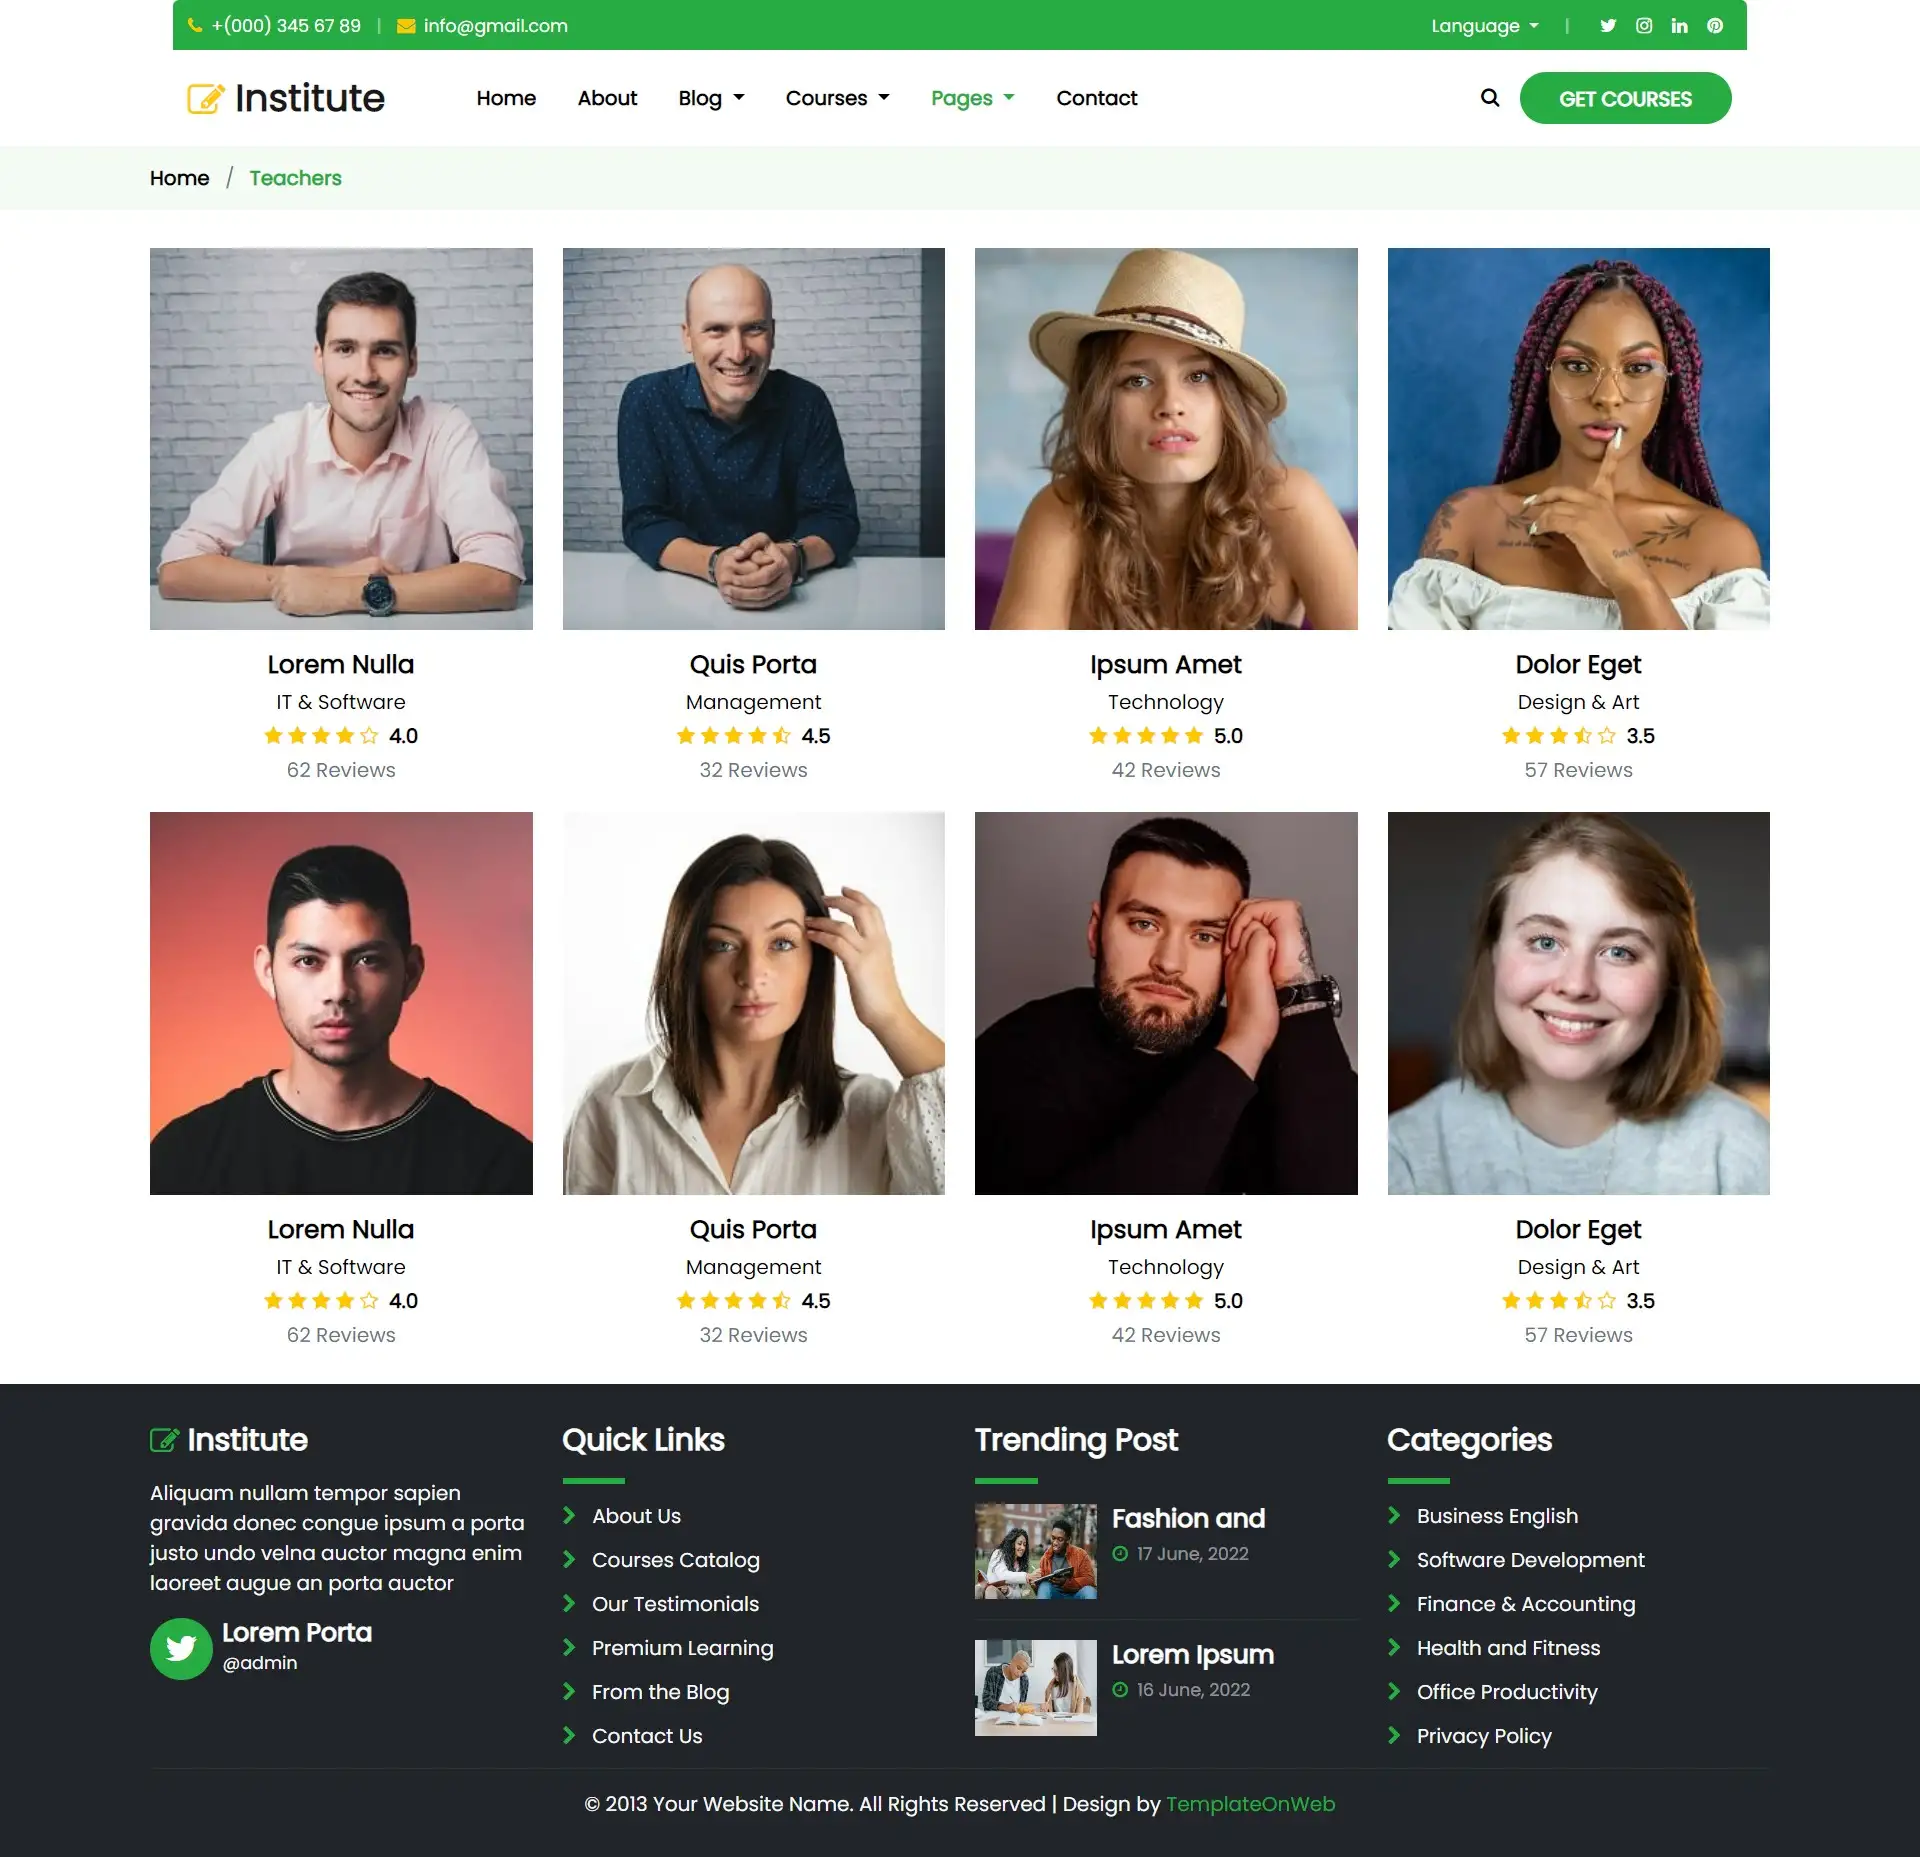Click the green Twitter circle icon in footer
Viewport: 1920px width, 1857px height.
click(x=181, y=1648)
